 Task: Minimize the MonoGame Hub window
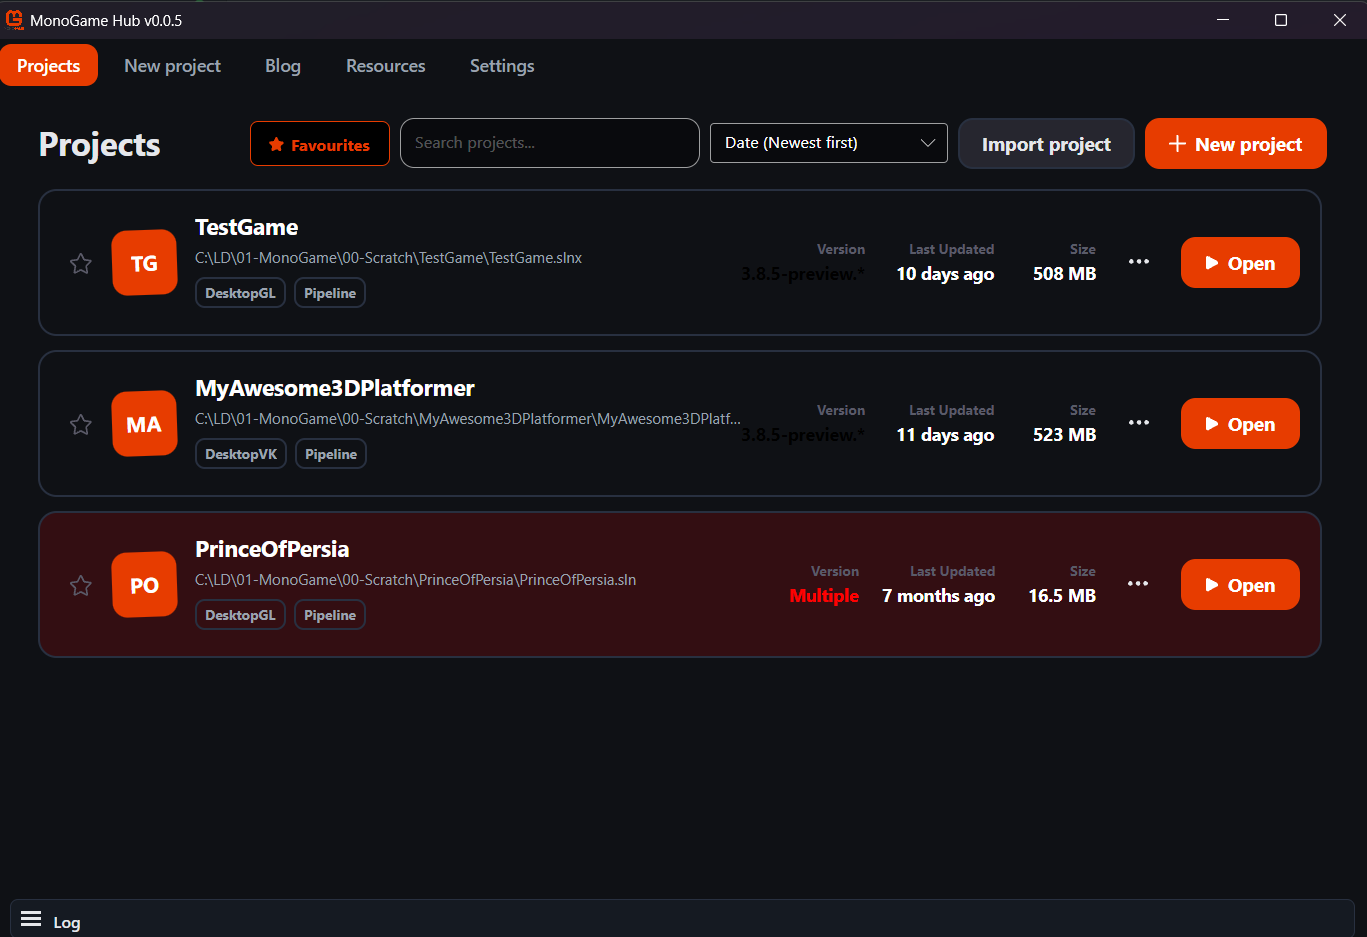pos(1223,20)
